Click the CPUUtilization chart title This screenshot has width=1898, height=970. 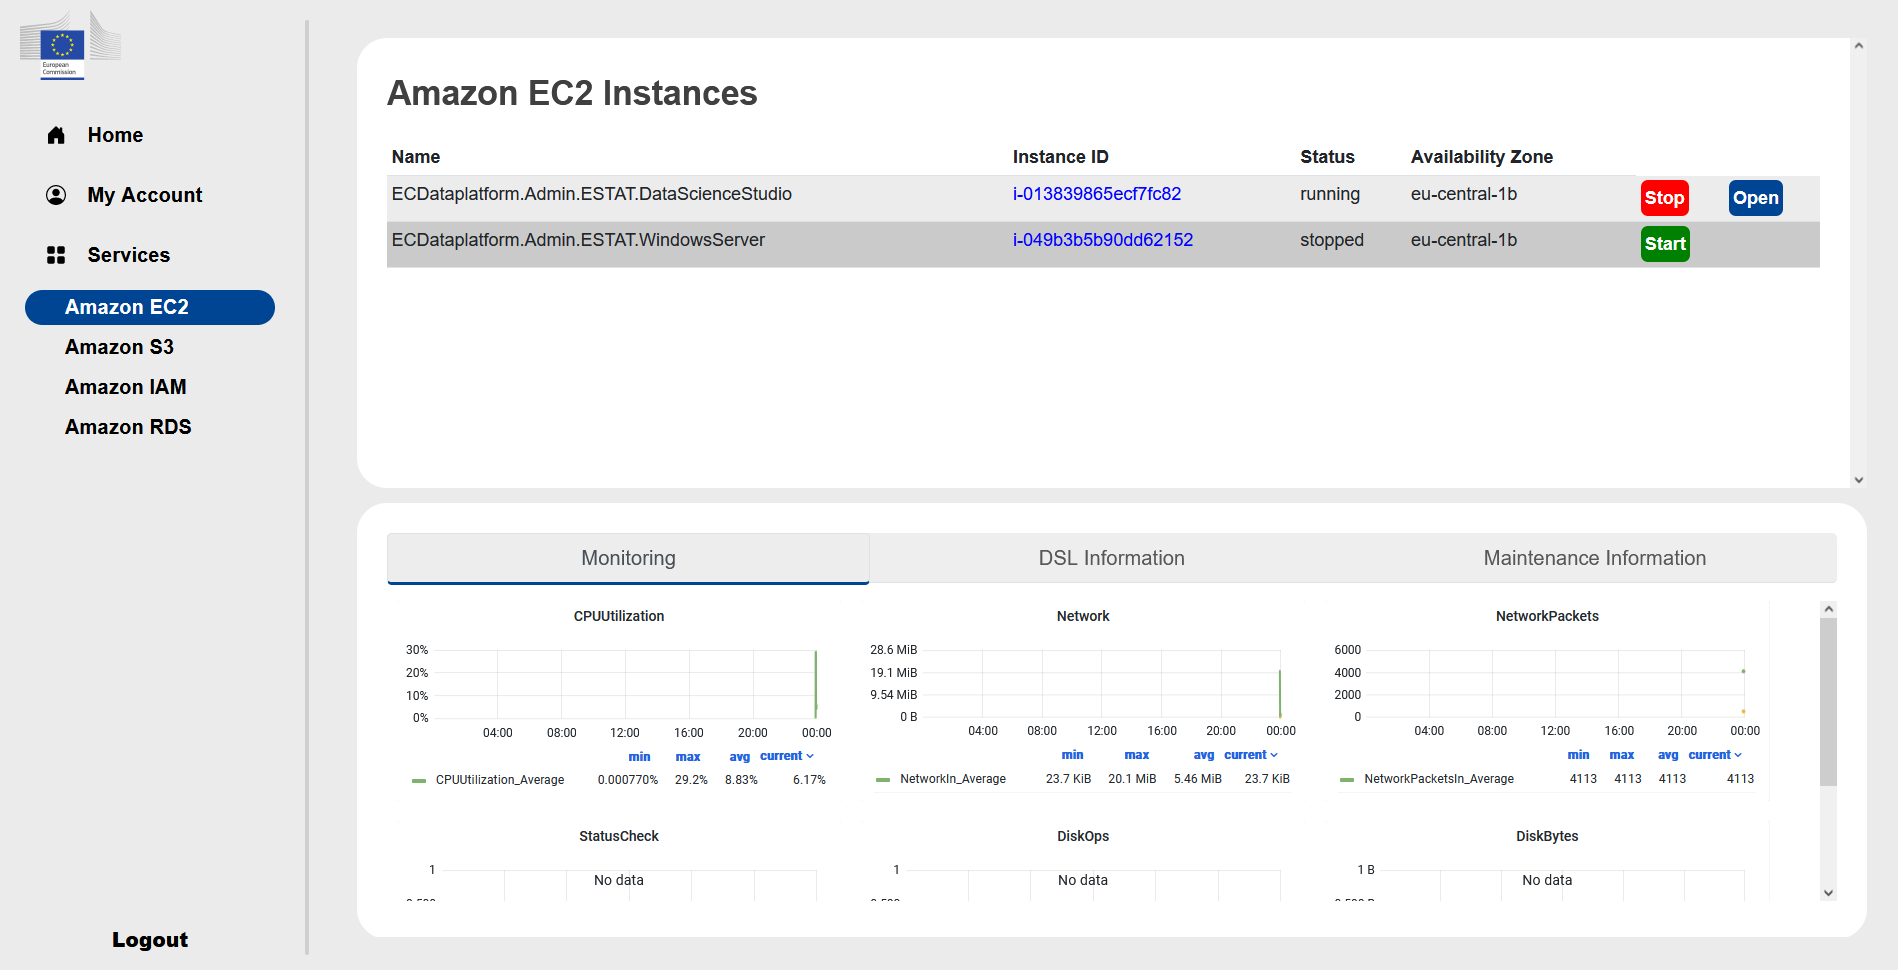(619, 616)
